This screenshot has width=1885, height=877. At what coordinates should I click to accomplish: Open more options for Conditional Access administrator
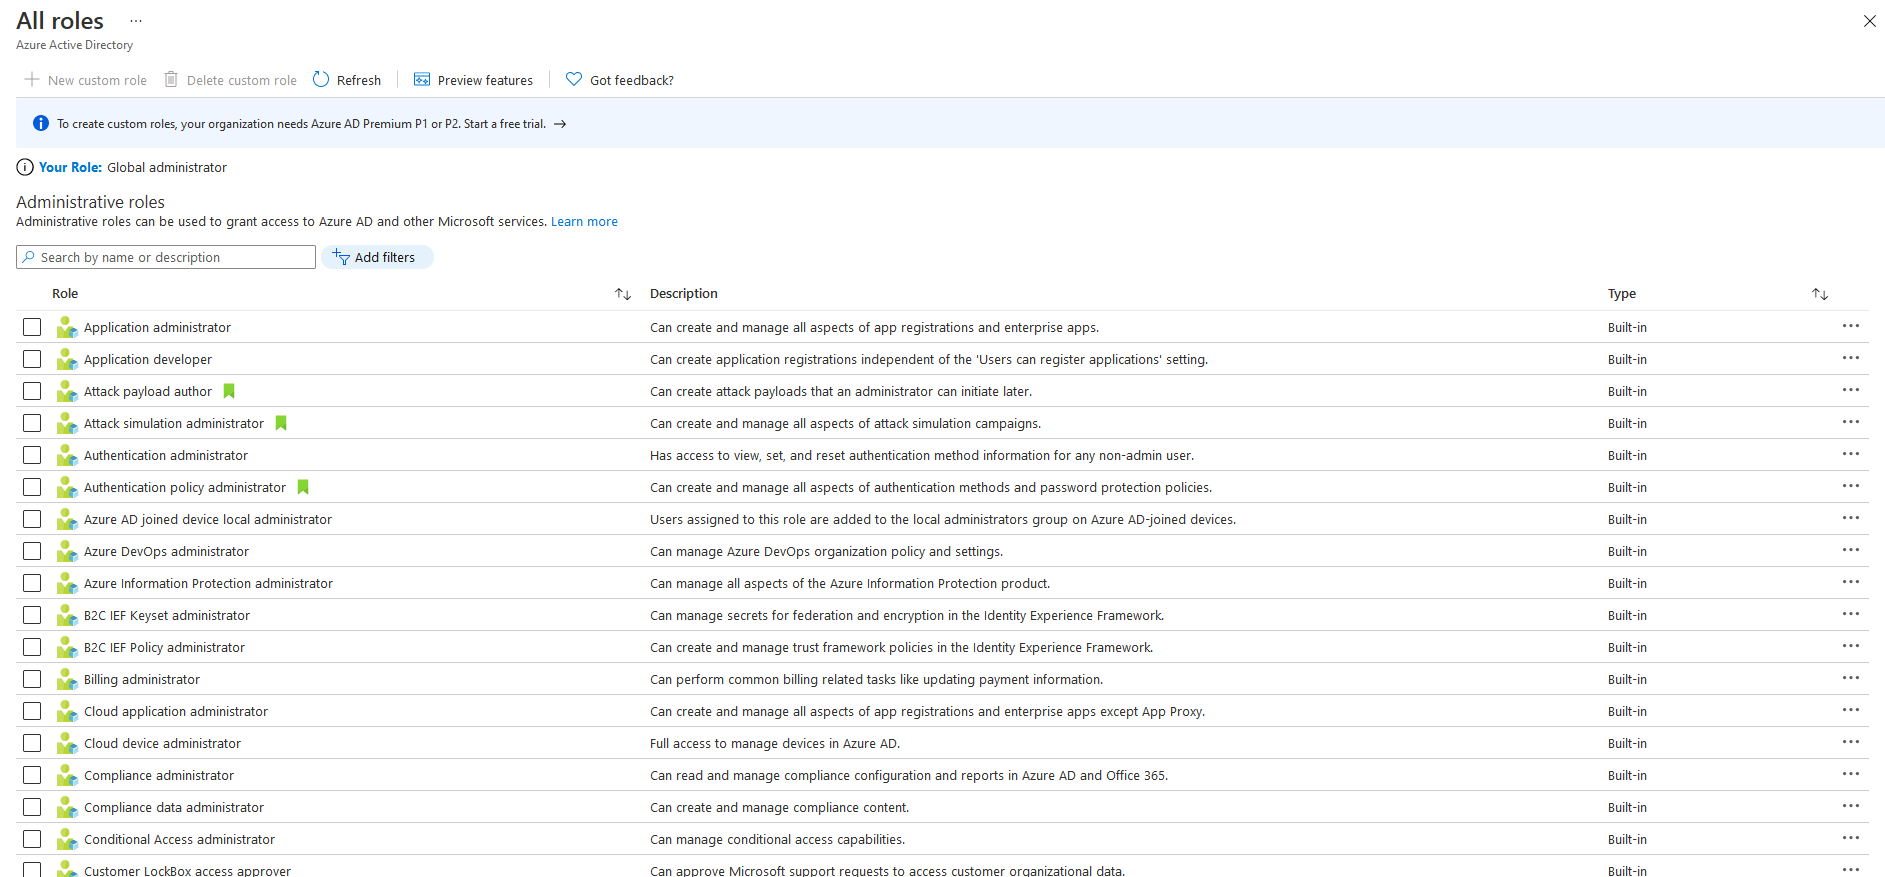(x=1851, y=838)
